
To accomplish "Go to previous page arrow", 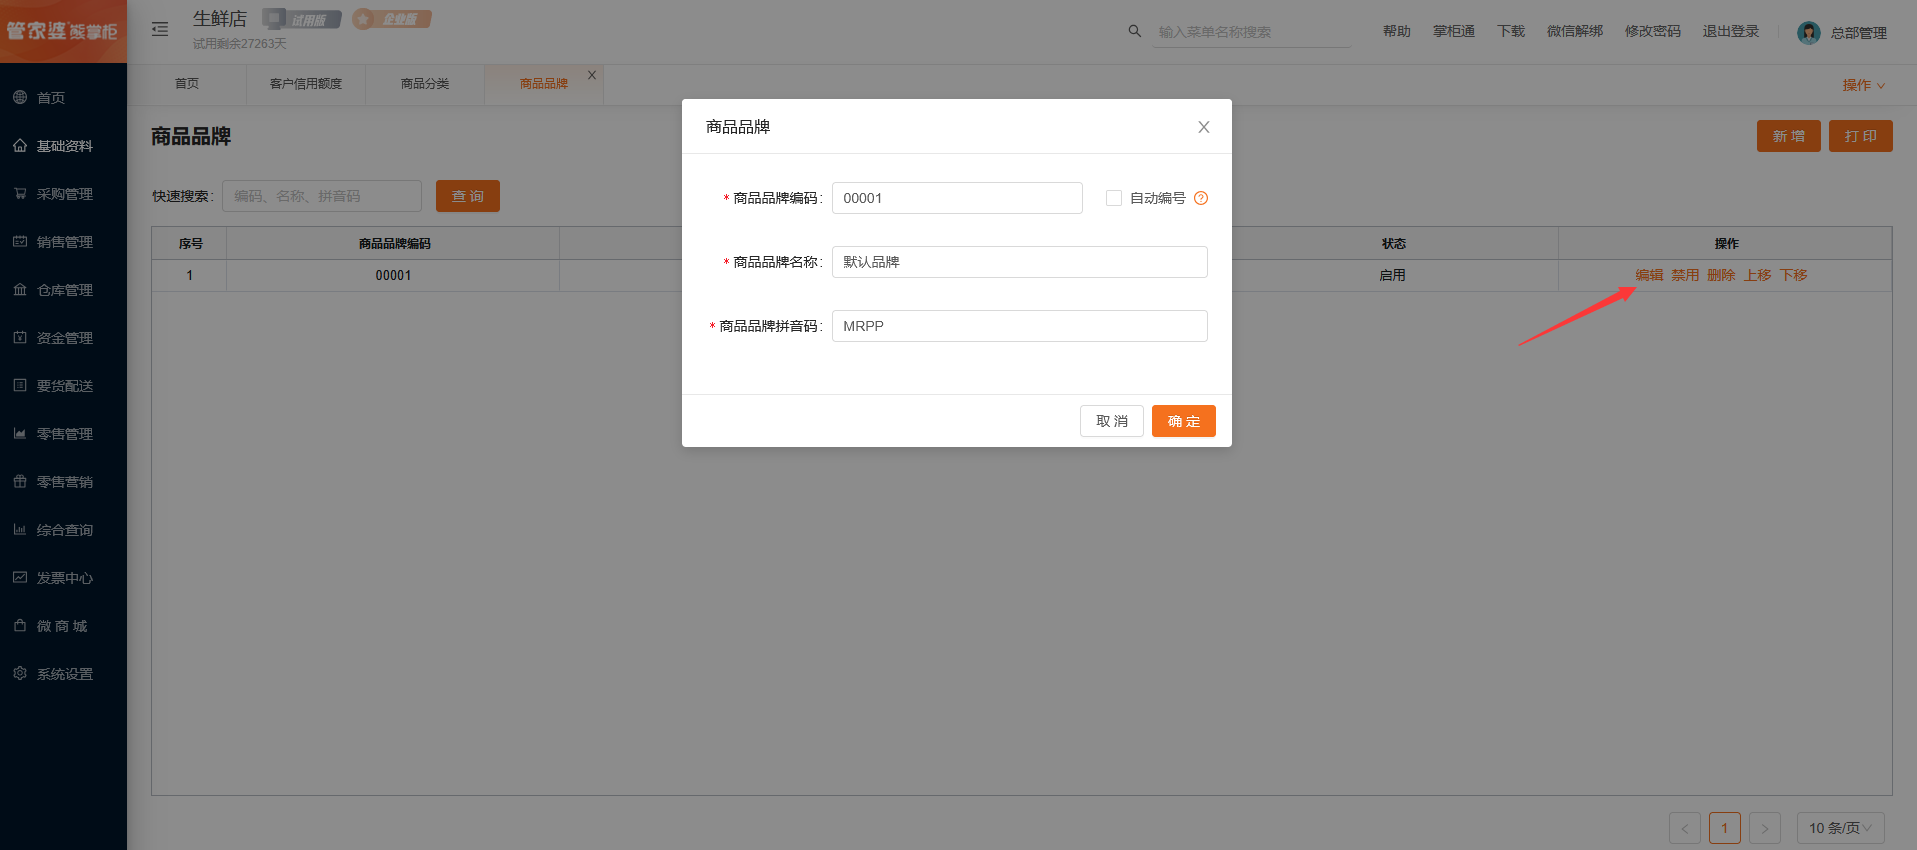I will click(x=1685, y=828).
